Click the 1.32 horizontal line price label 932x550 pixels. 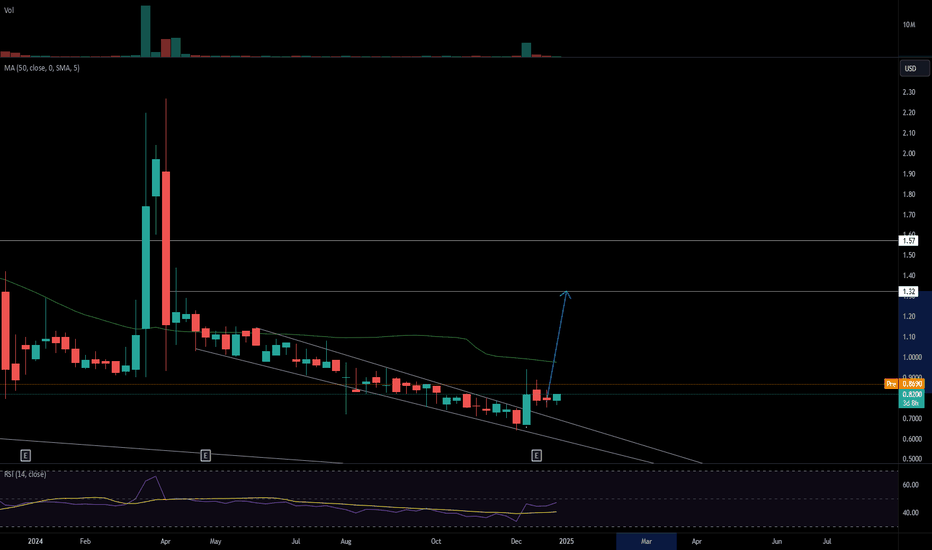point(909,291)
